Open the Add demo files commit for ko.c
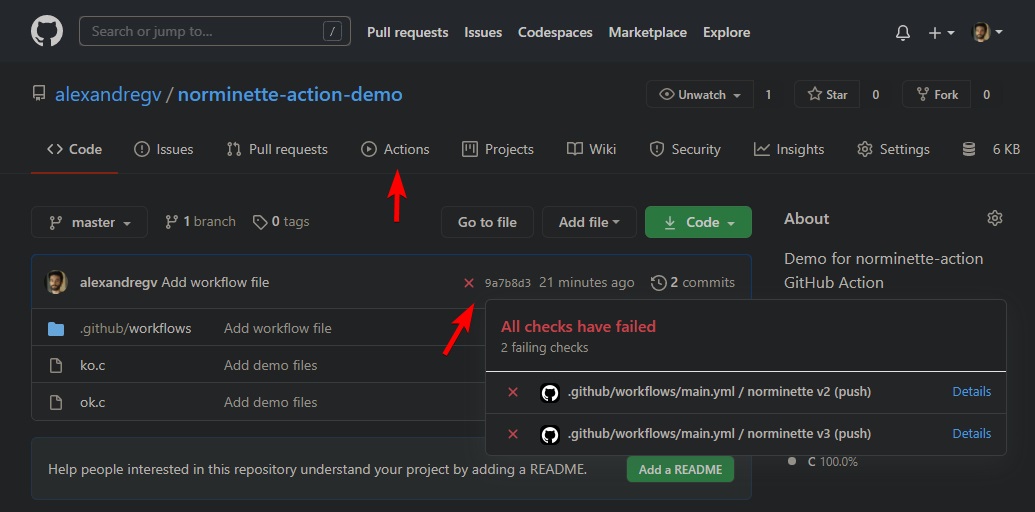The width and height of the screenshot is (1035, 512). 271,365
